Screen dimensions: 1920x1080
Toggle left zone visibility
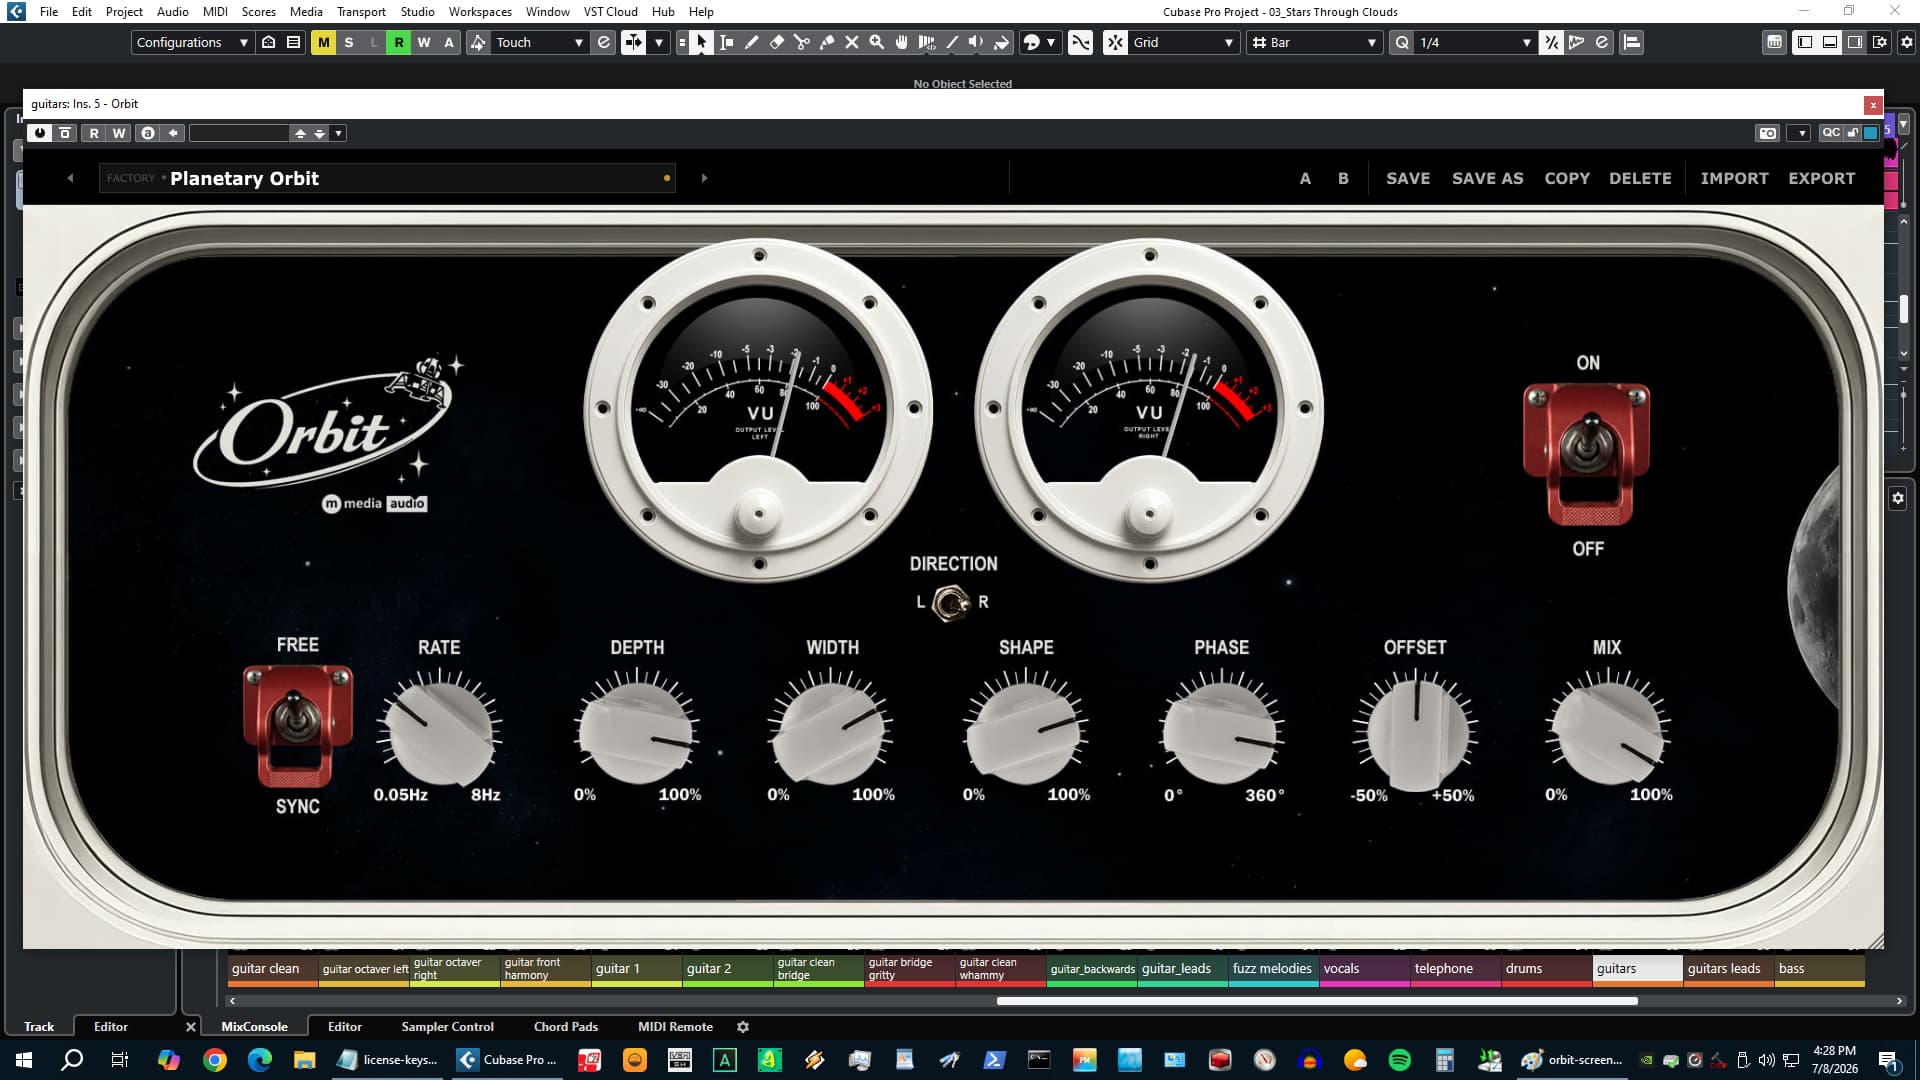tap(1805, 42)
